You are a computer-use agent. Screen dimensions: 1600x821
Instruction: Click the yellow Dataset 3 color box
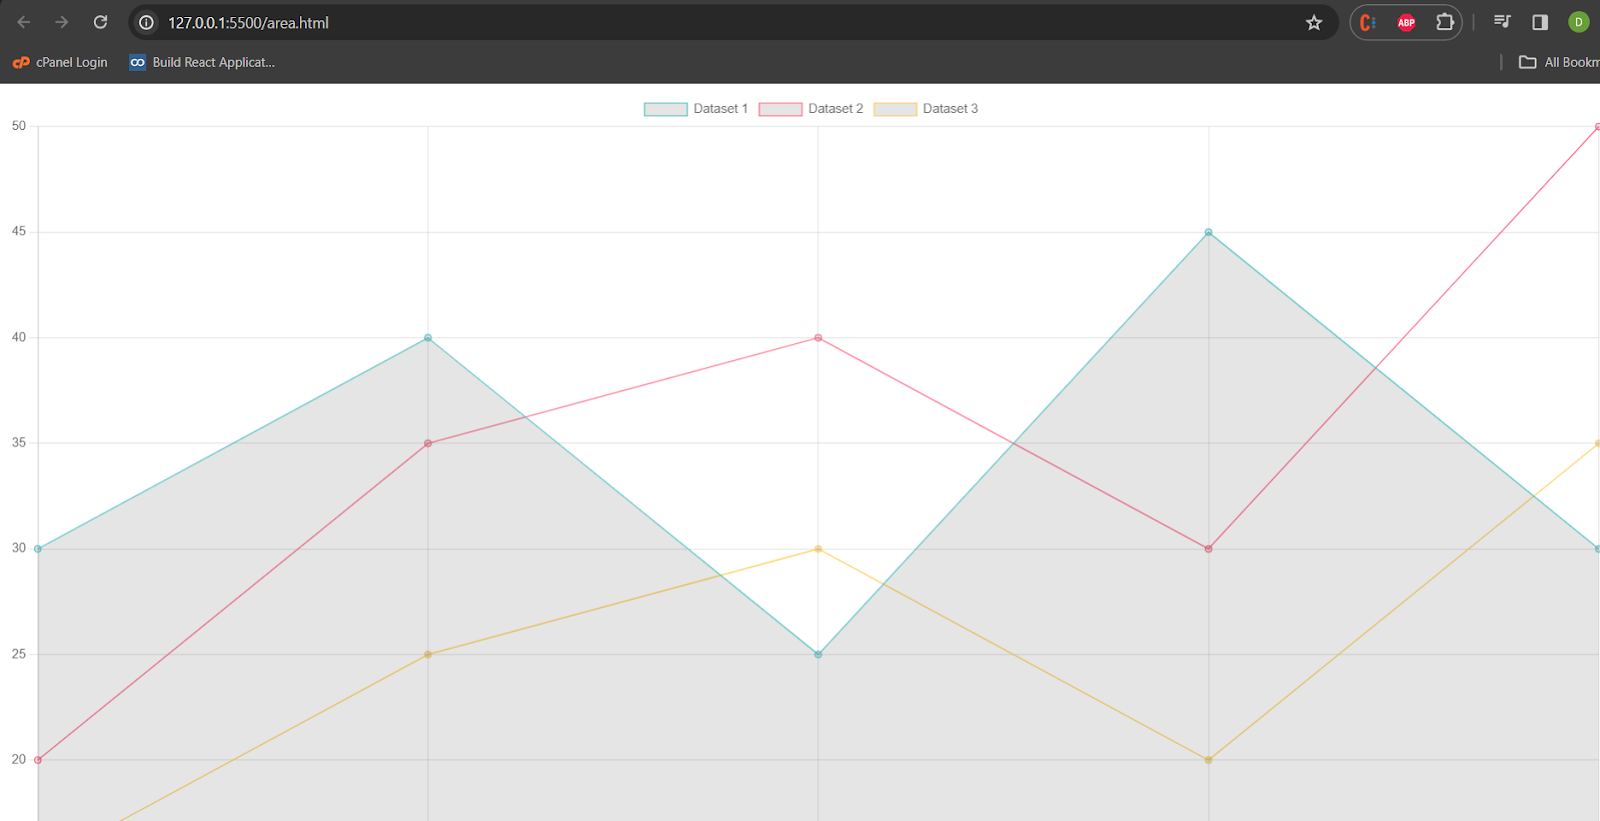[895, 109]
